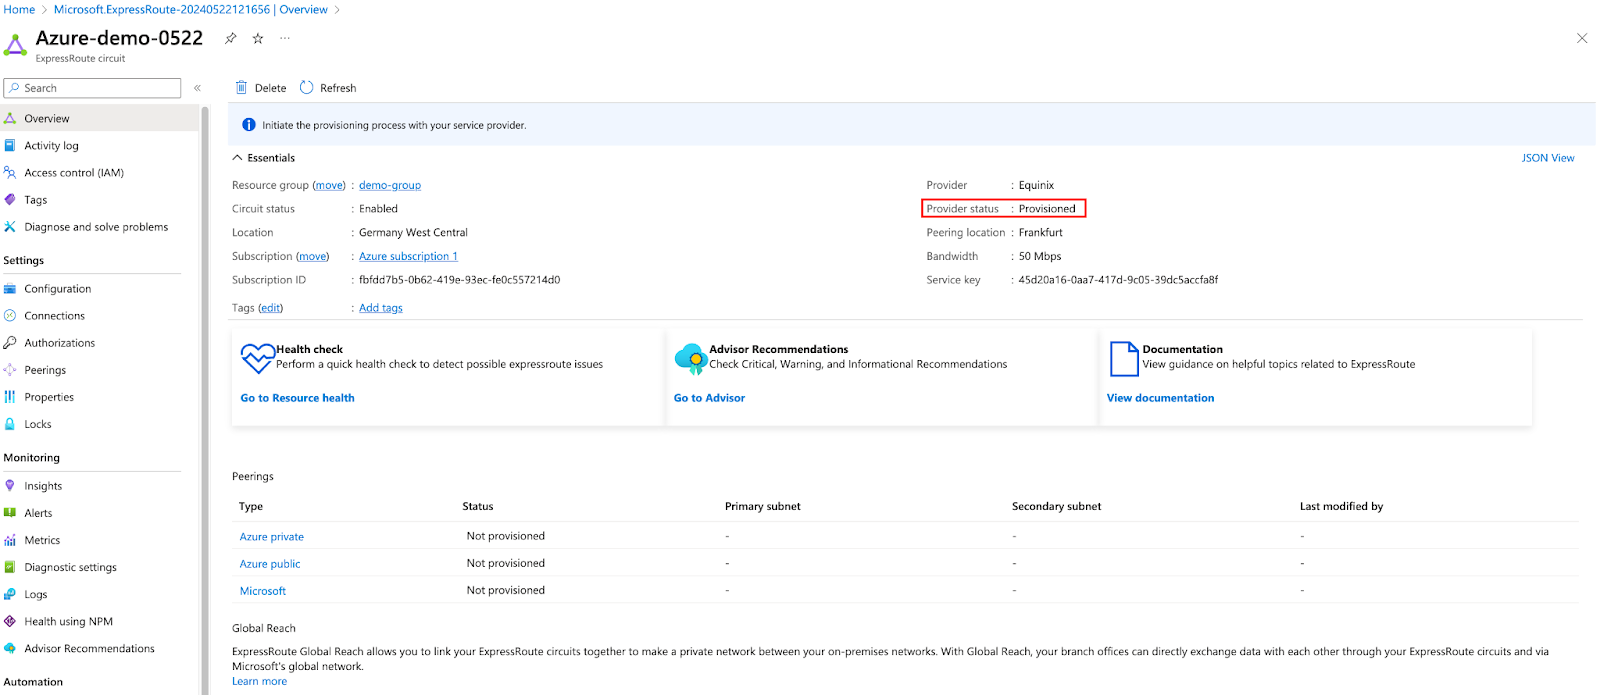Open the JSON View

(1547, 158)
